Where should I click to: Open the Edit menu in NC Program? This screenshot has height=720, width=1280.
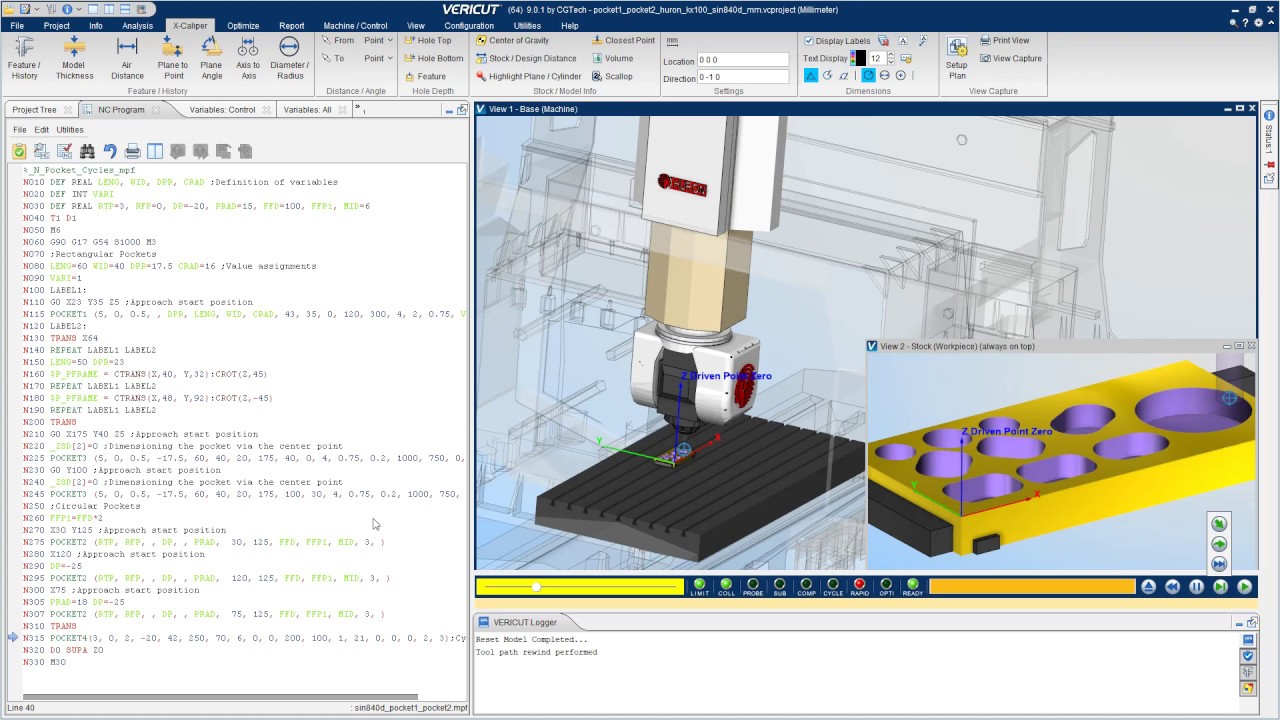[x=41, y=130]
